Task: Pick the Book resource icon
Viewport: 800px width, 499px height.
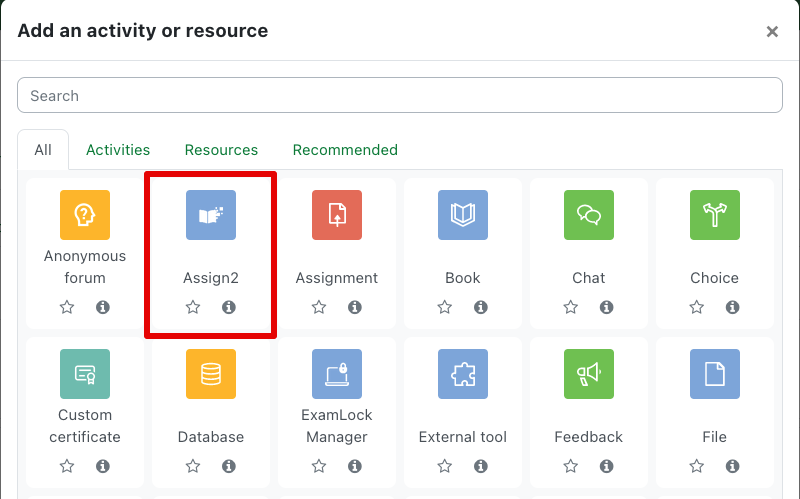Action: (463, 215)
